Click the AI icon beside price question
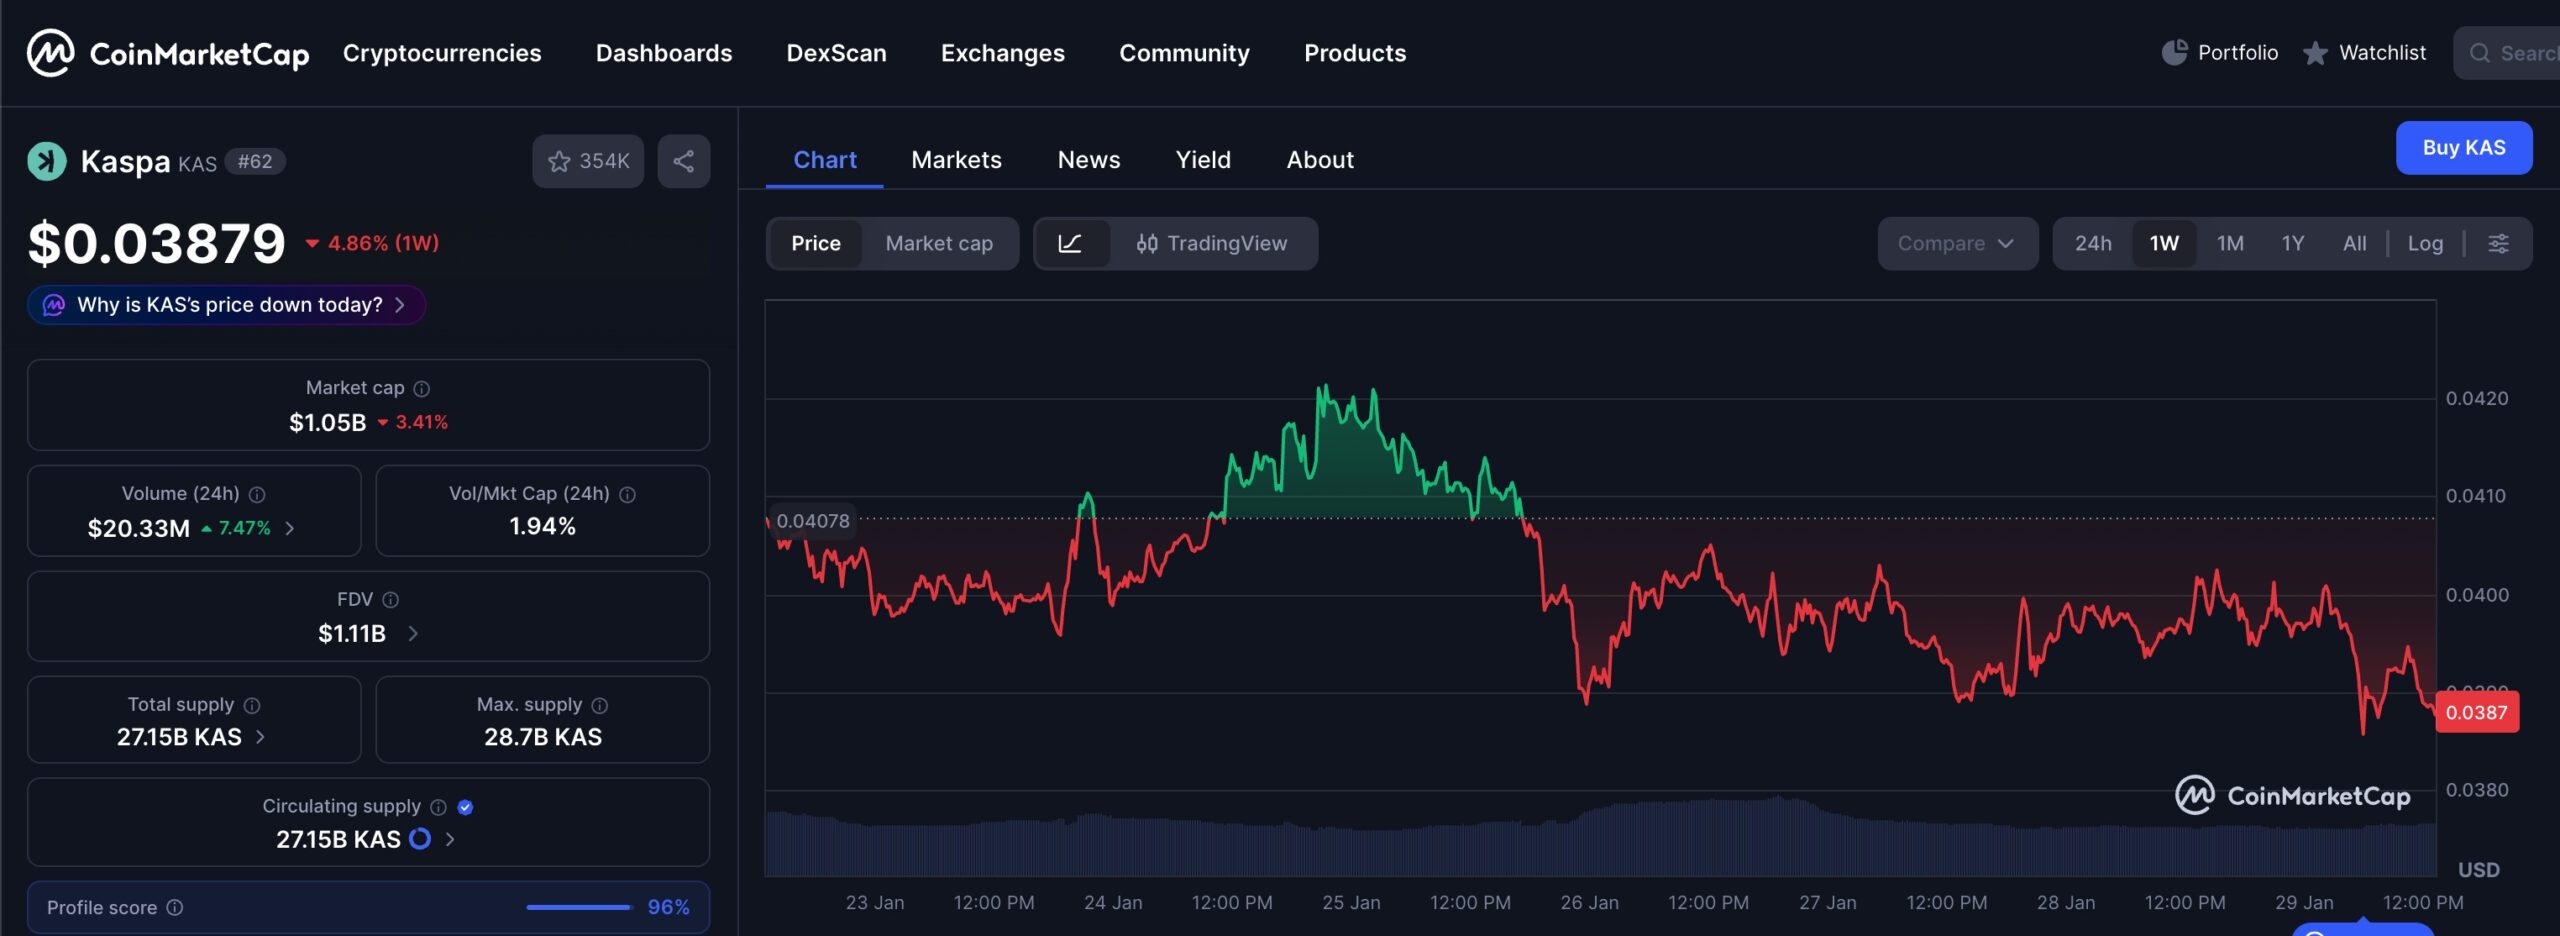This screenshot has width=2560, height=936. pyautogui.click(x=54, y=305)
